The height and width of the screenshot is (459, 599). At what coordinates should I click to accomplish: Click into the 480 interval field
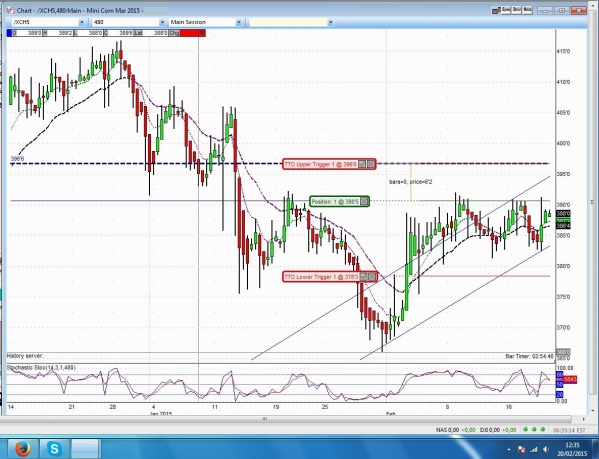[125, 23]
